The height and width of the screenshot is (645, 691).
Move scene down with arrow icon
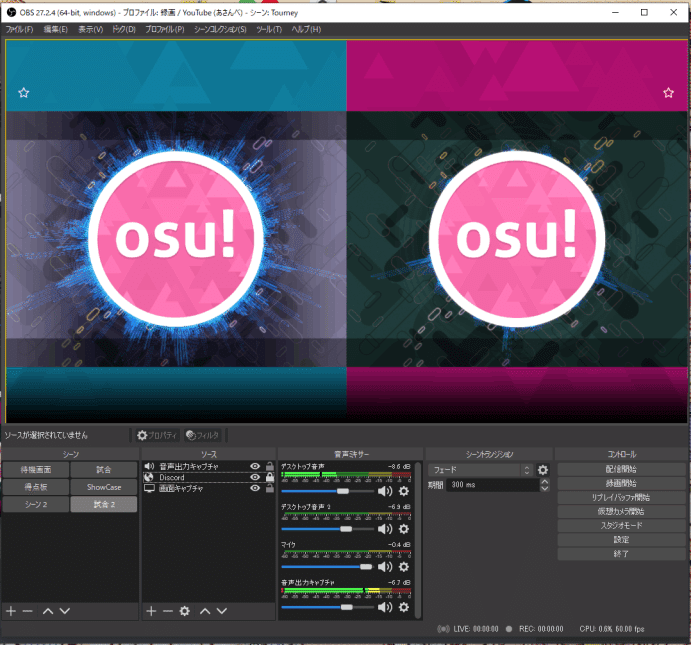pos(65,611)
